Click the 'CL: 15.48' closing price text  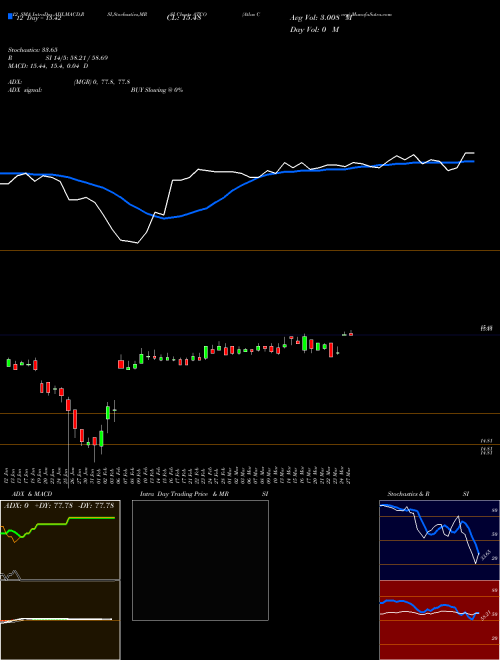[x=184, y=18]
